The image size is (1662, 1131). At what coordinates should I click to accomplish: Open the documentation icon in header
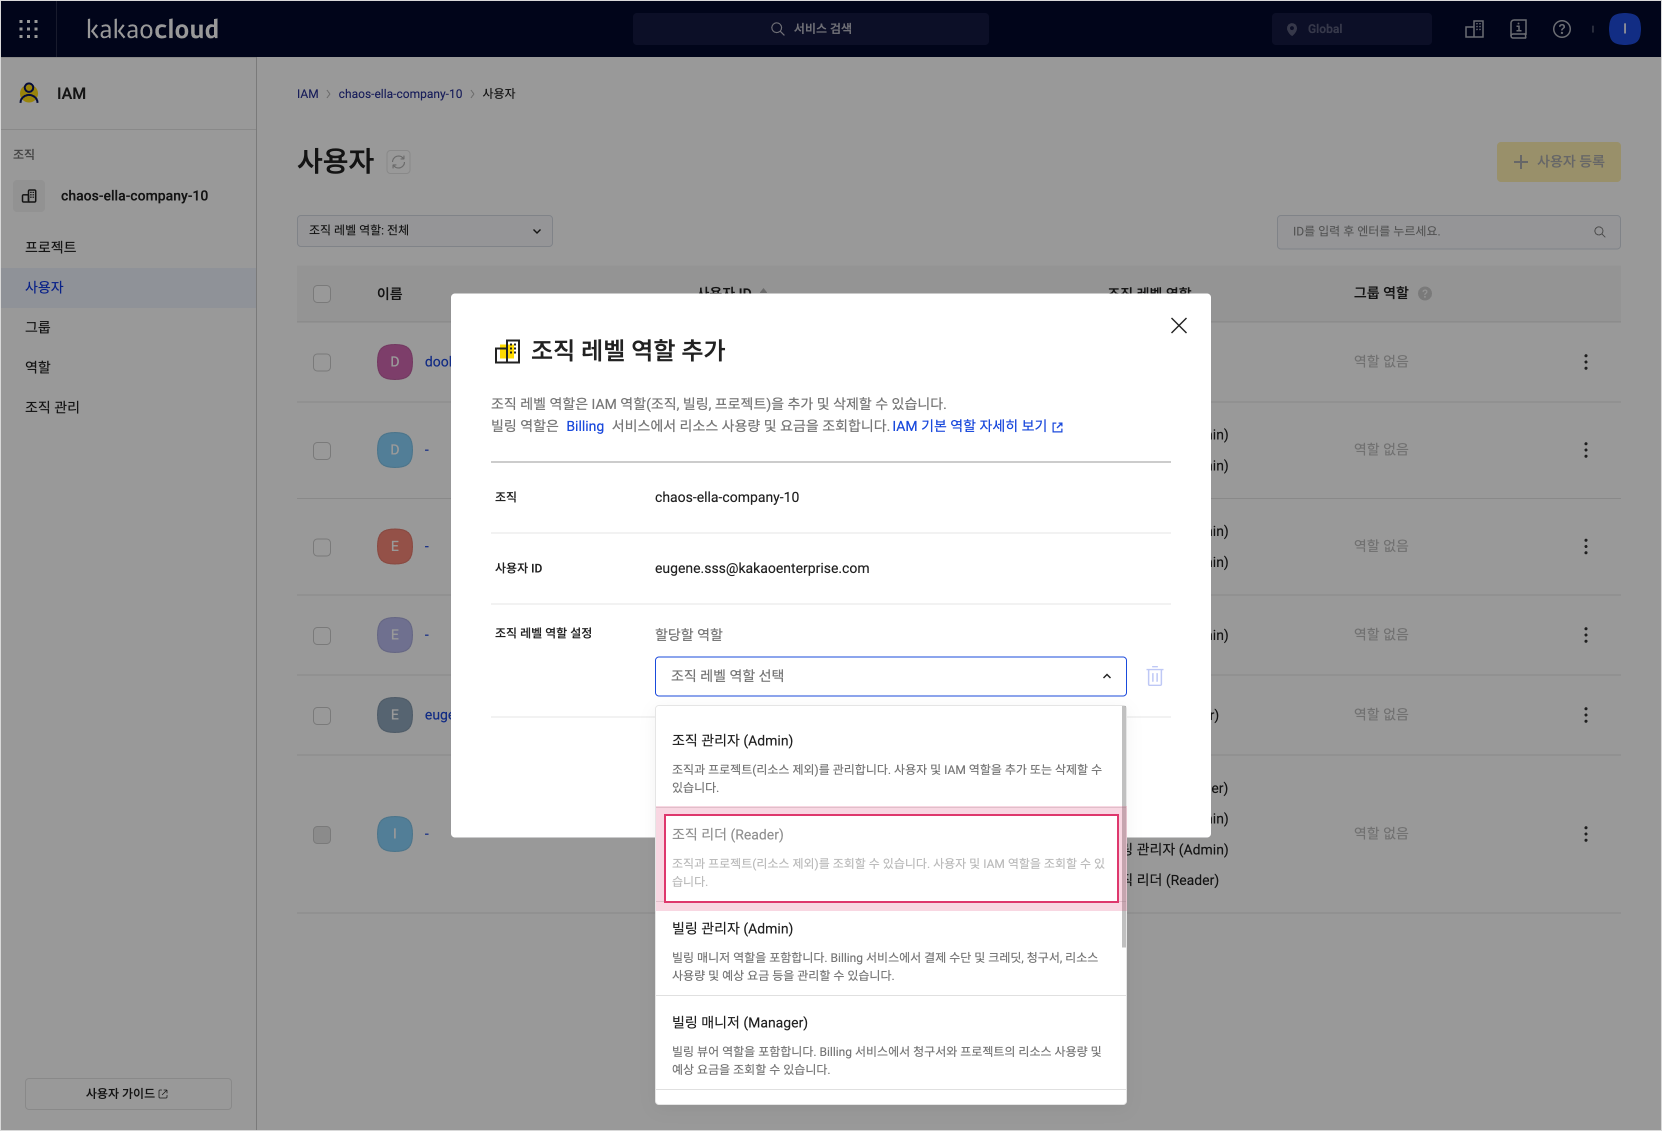[1518, 29]
